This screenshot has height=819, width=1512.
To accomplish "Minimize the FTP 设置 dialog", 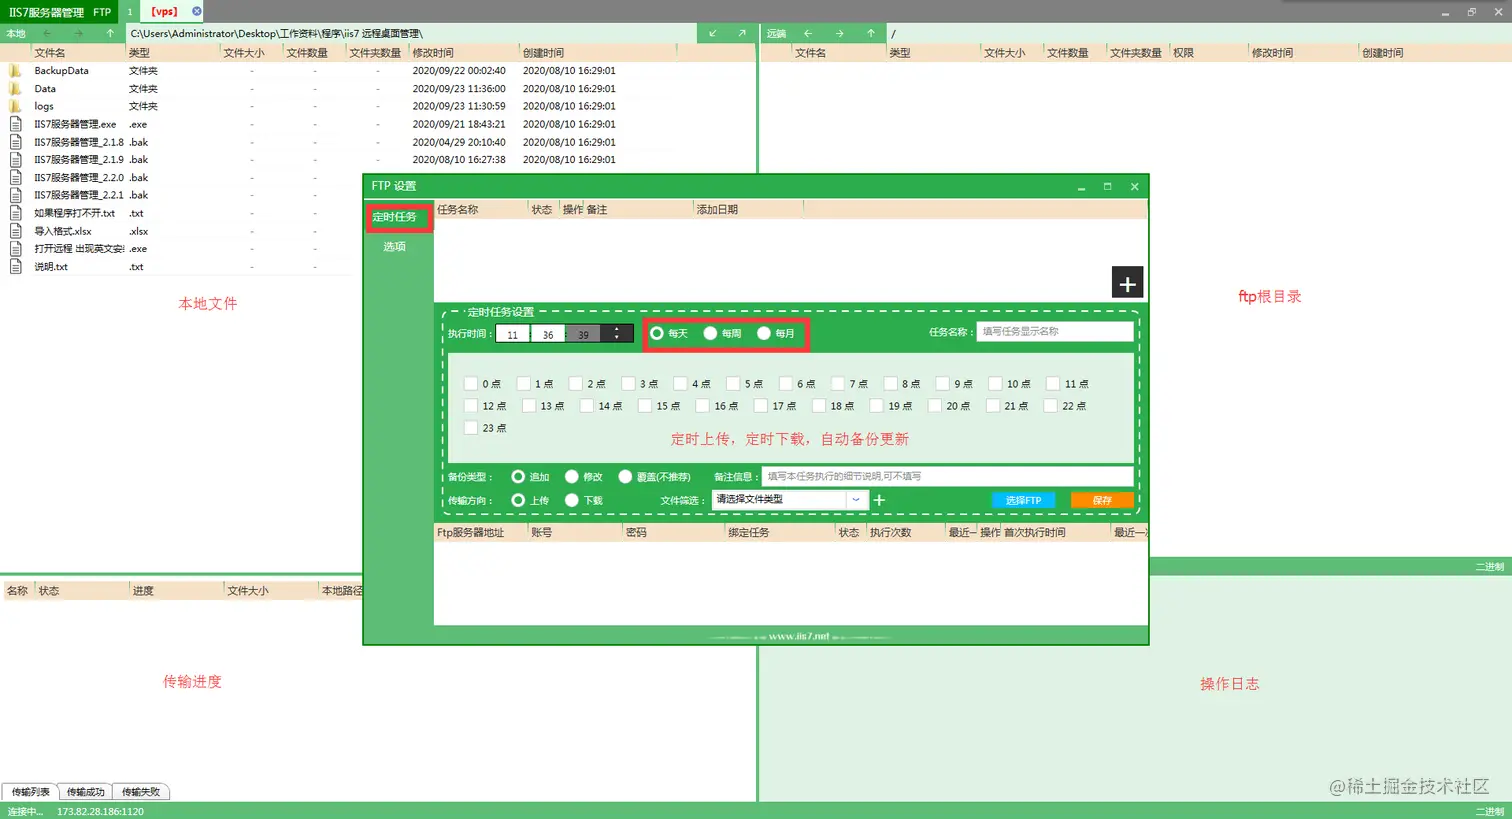I will click(x=1081, y=187).
